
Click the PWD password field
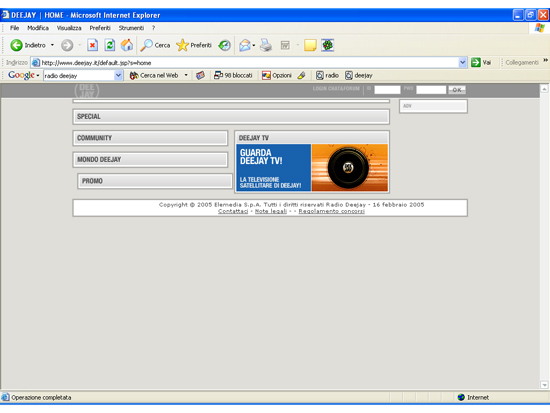point(431,90)
